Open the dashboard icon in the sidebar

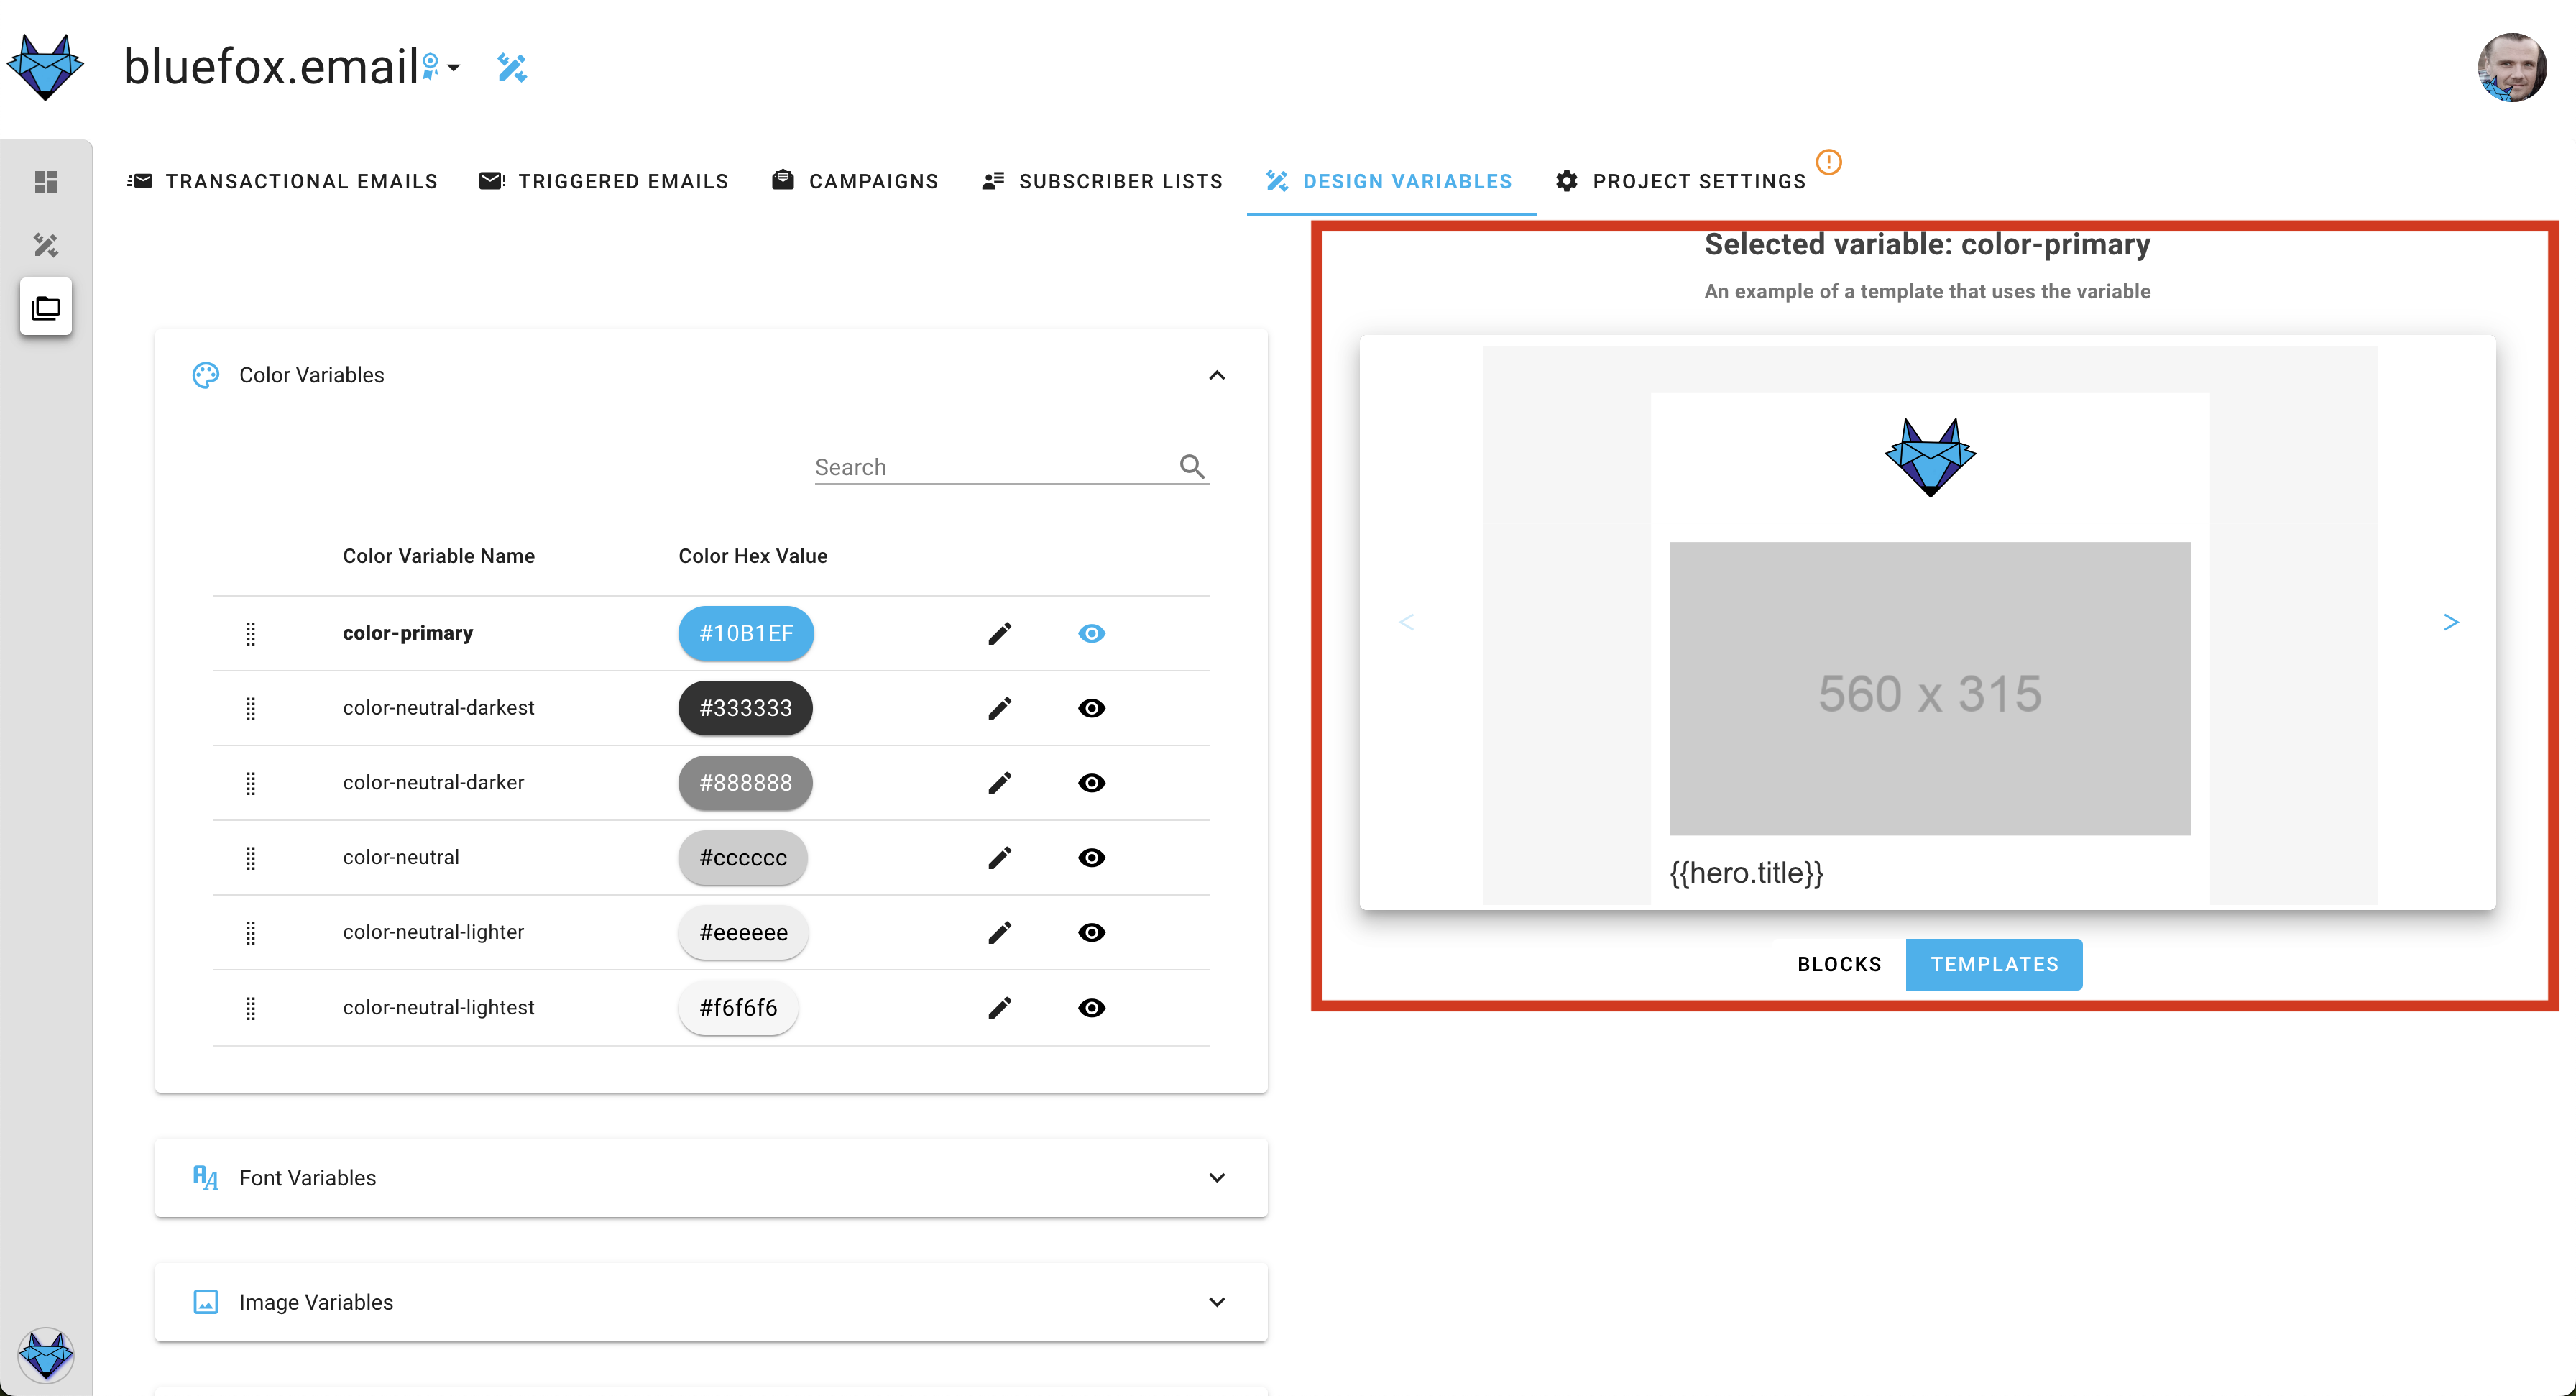click(46, 181)
